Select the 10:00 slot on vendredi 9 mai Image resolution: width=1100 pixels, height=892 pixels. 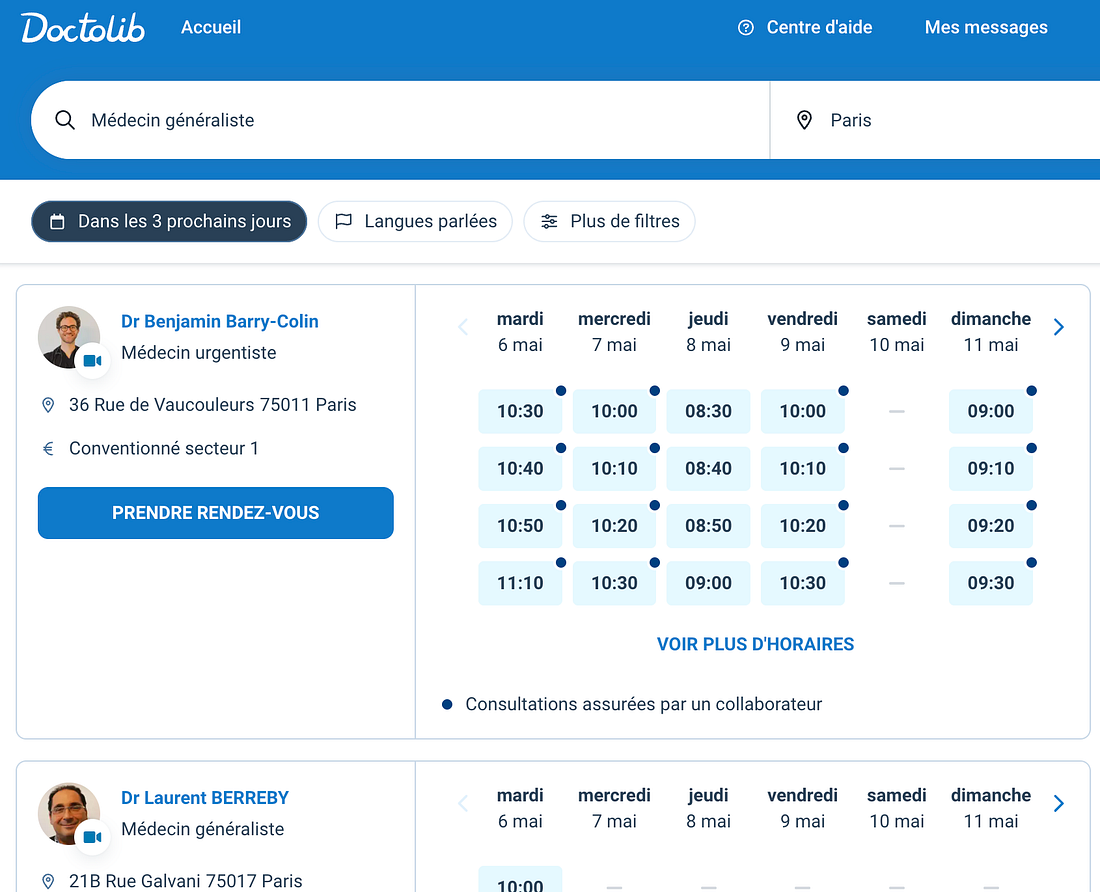[803, 411]
